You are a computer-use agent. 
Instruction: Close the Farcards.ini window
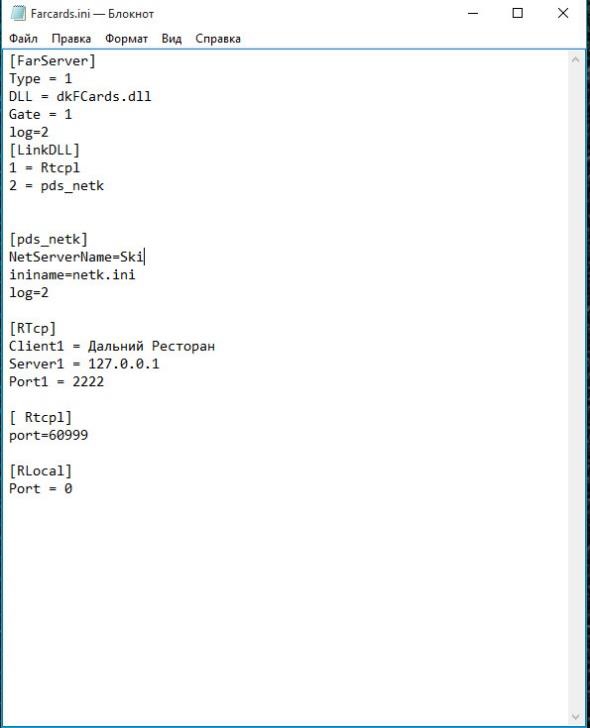(x=563, y=13)
